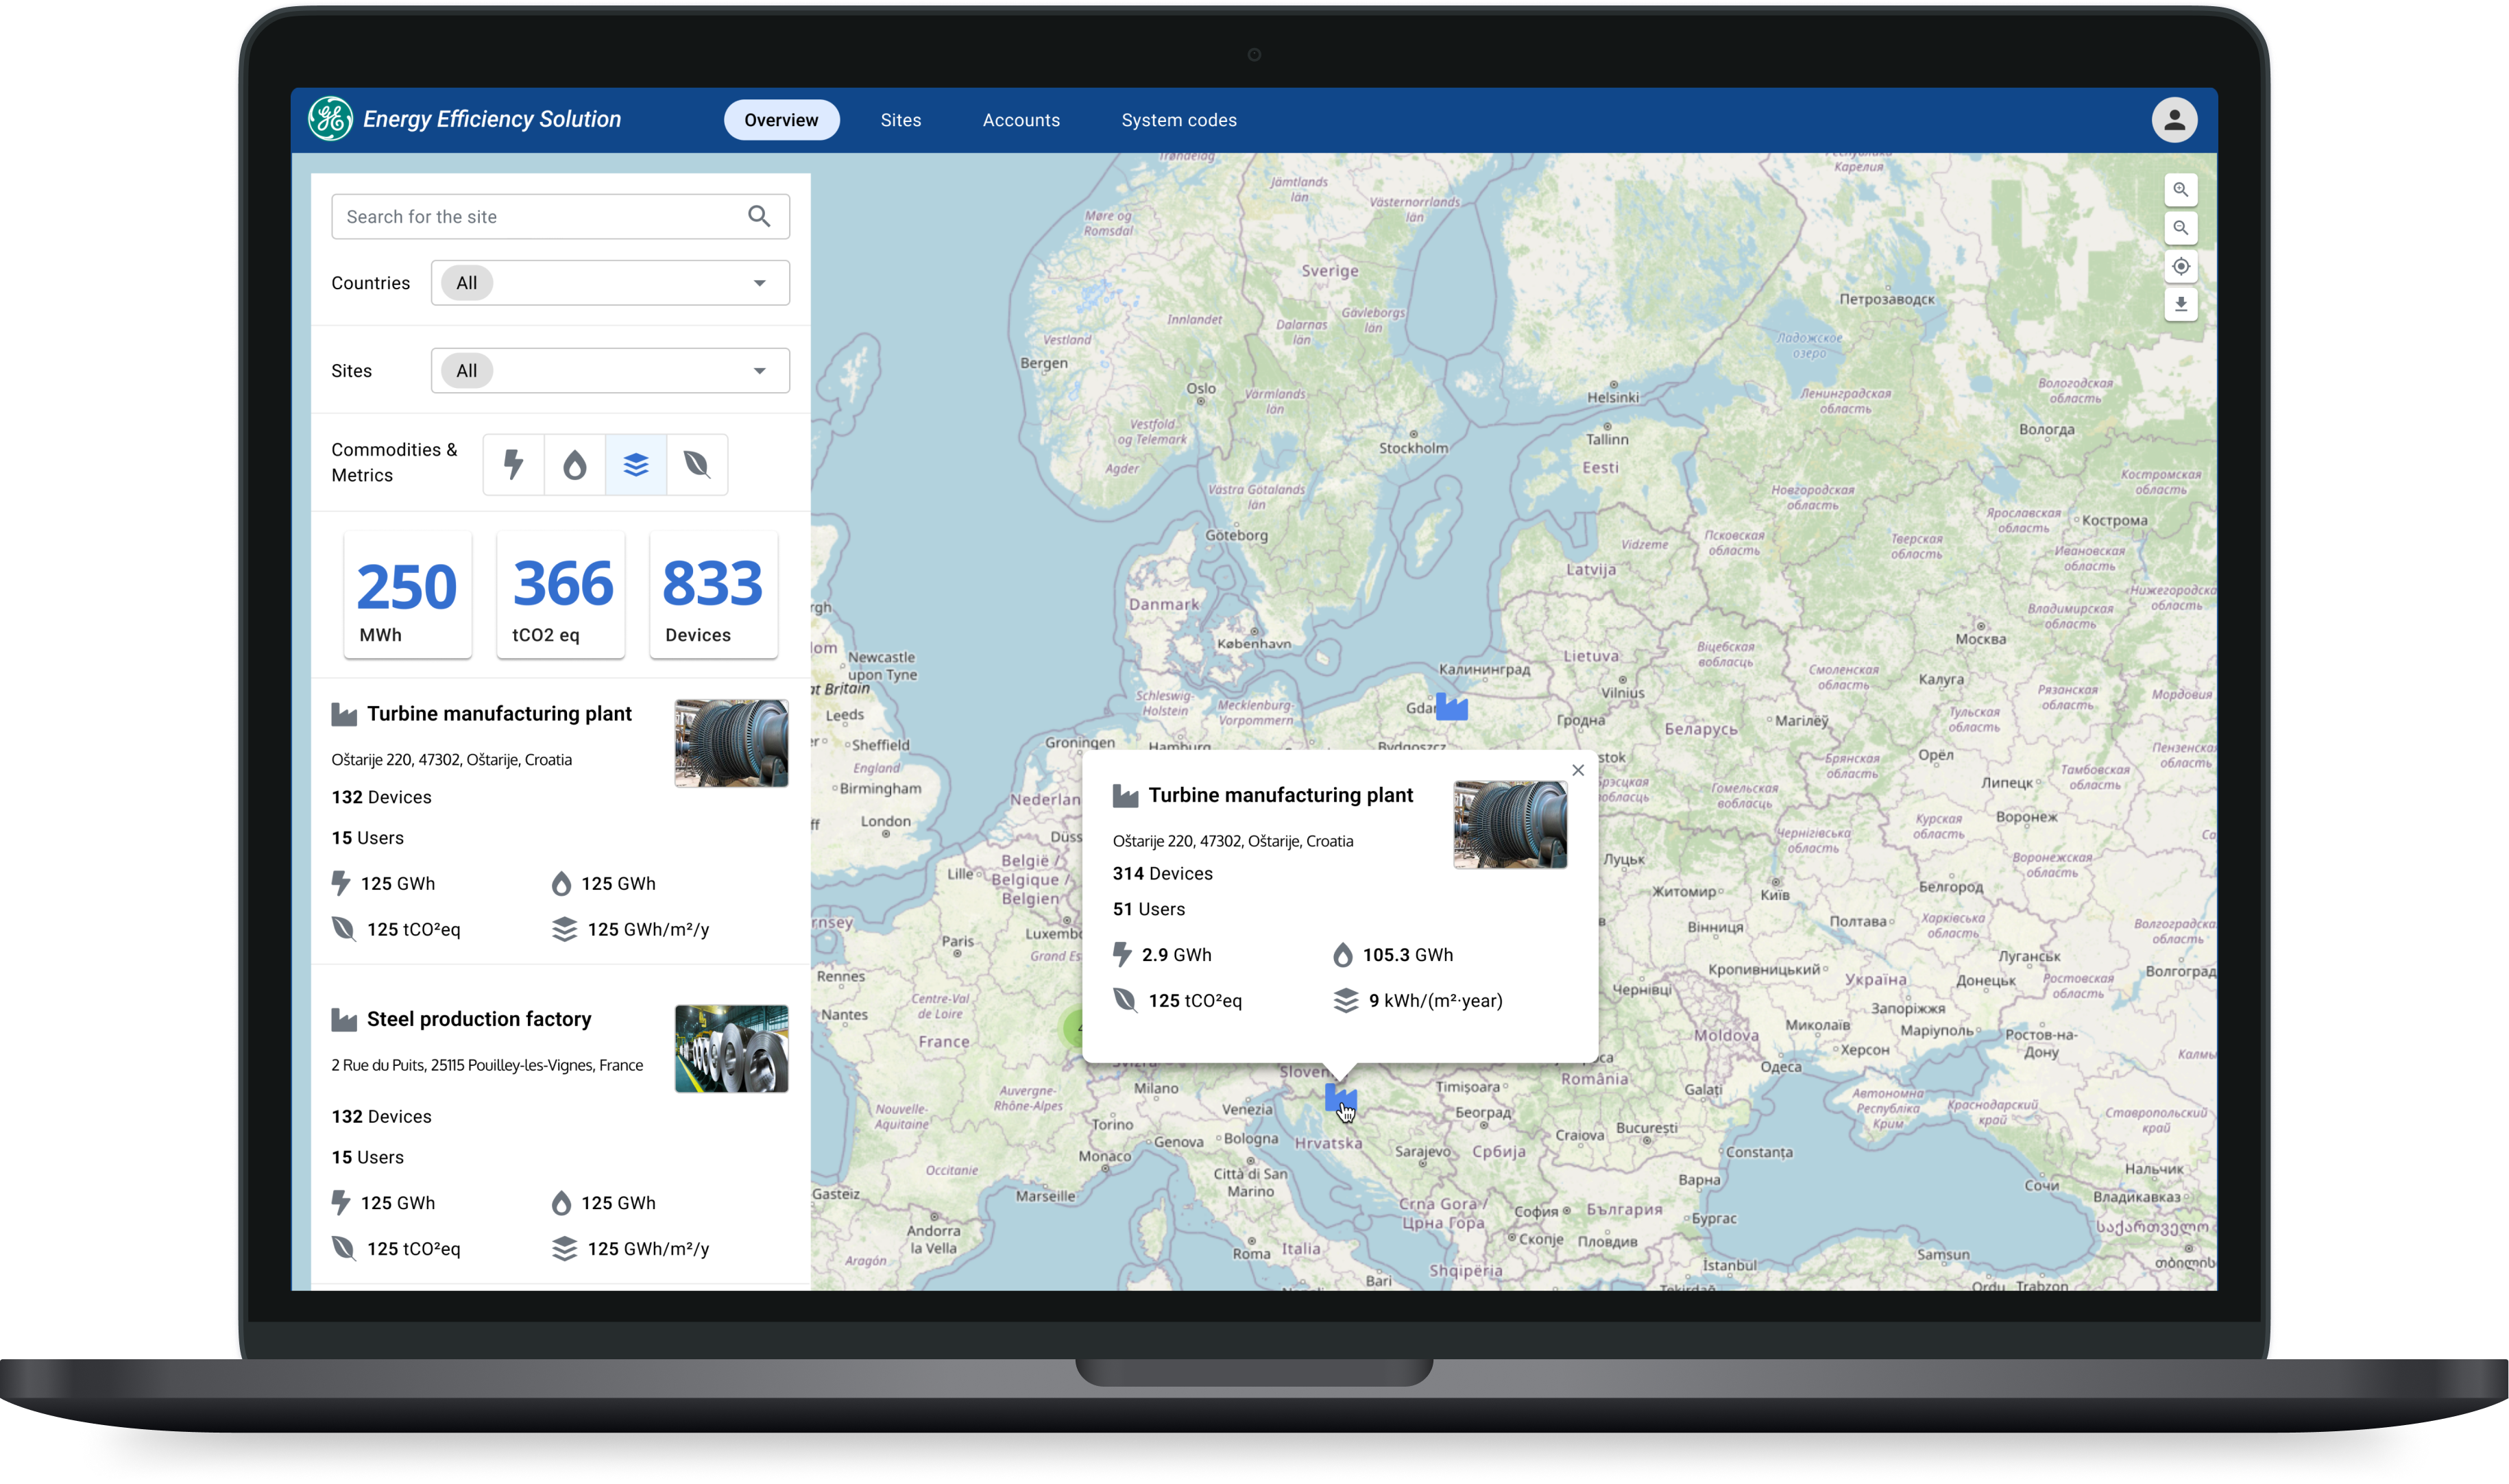Click the 366 tCO2 eq summary card

(561, 595)
